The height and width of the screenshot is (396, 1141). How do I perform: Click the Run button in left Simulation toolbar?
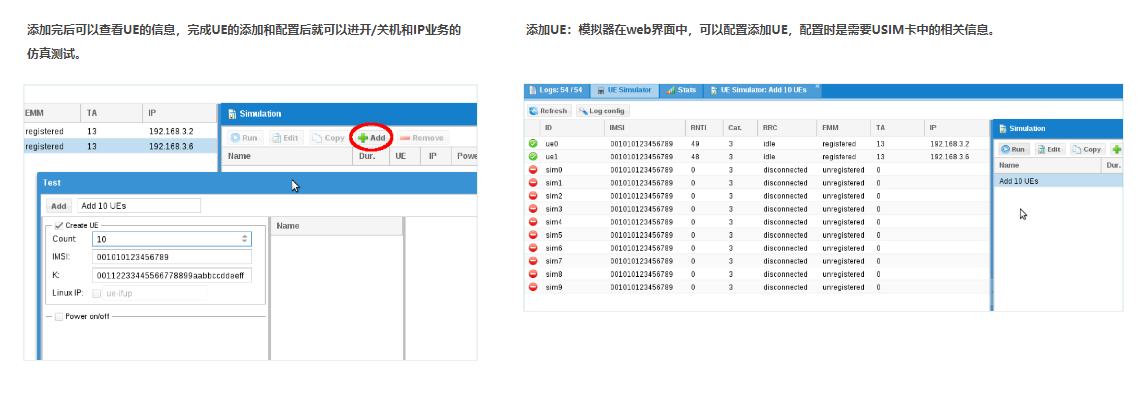244,137
